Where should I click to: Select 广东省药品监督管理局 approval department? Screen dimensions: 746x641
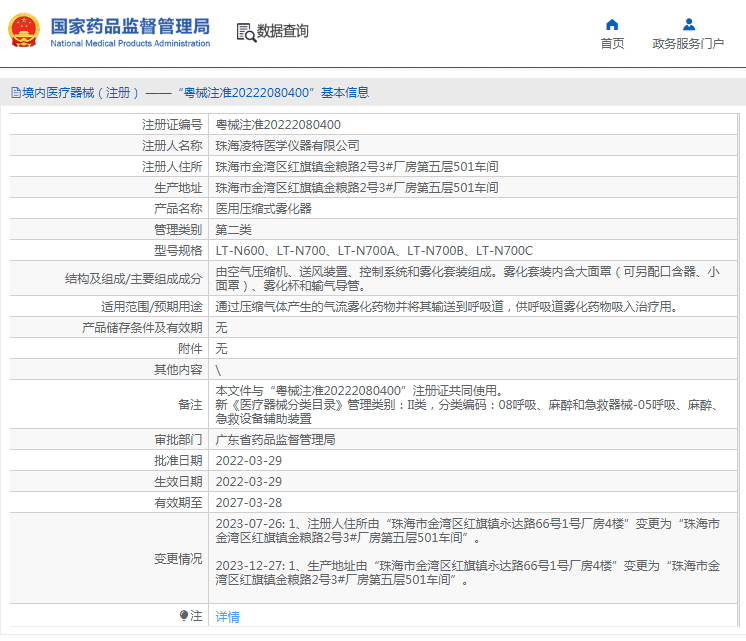click(275, 440)
